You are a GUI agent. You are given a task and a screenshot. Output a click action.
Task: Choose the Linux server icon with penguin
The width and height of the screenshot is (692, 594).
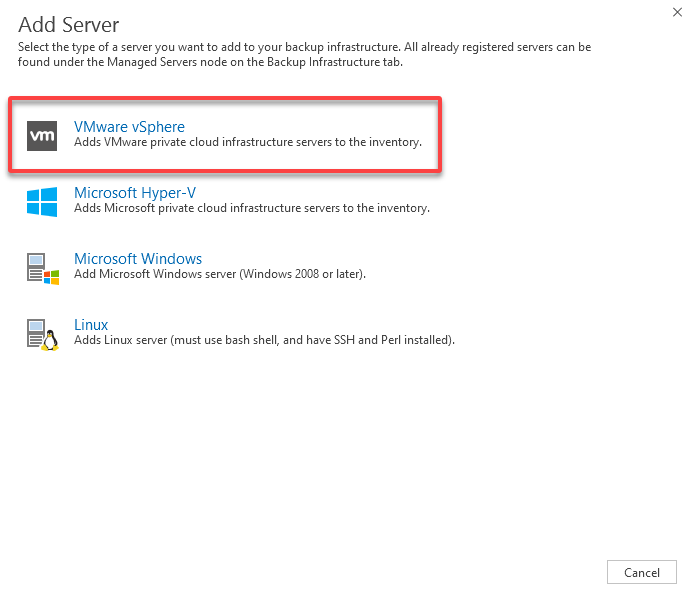[43, 335]
